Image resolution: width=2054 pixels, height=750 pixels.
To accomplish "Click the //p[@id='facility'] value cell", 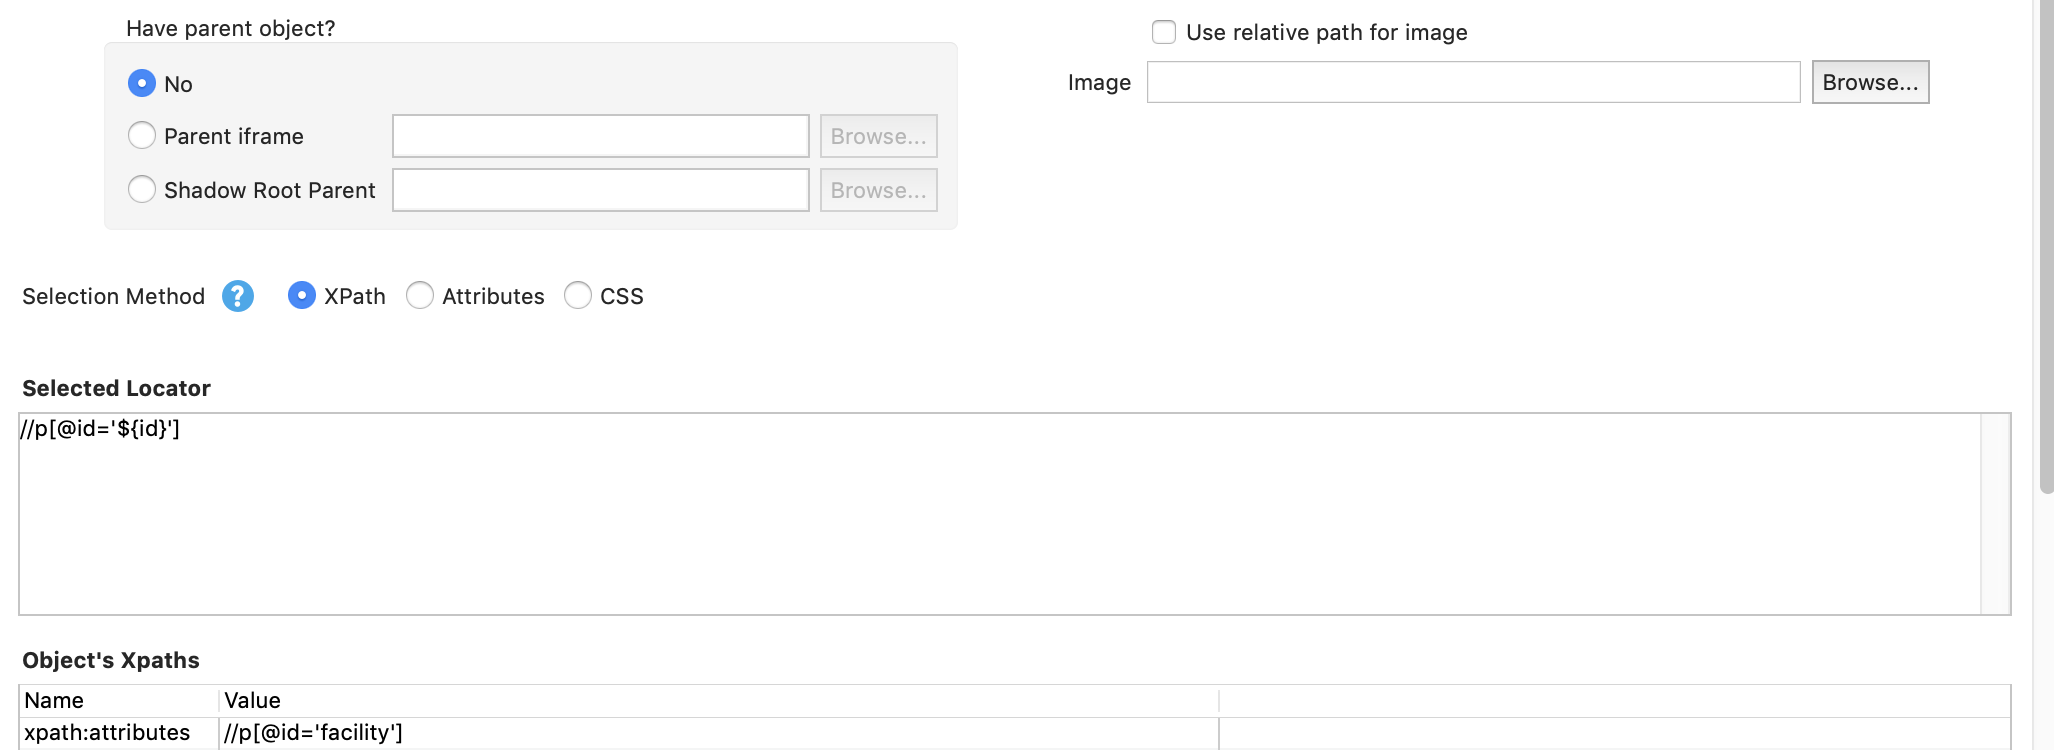I will 718,733.
